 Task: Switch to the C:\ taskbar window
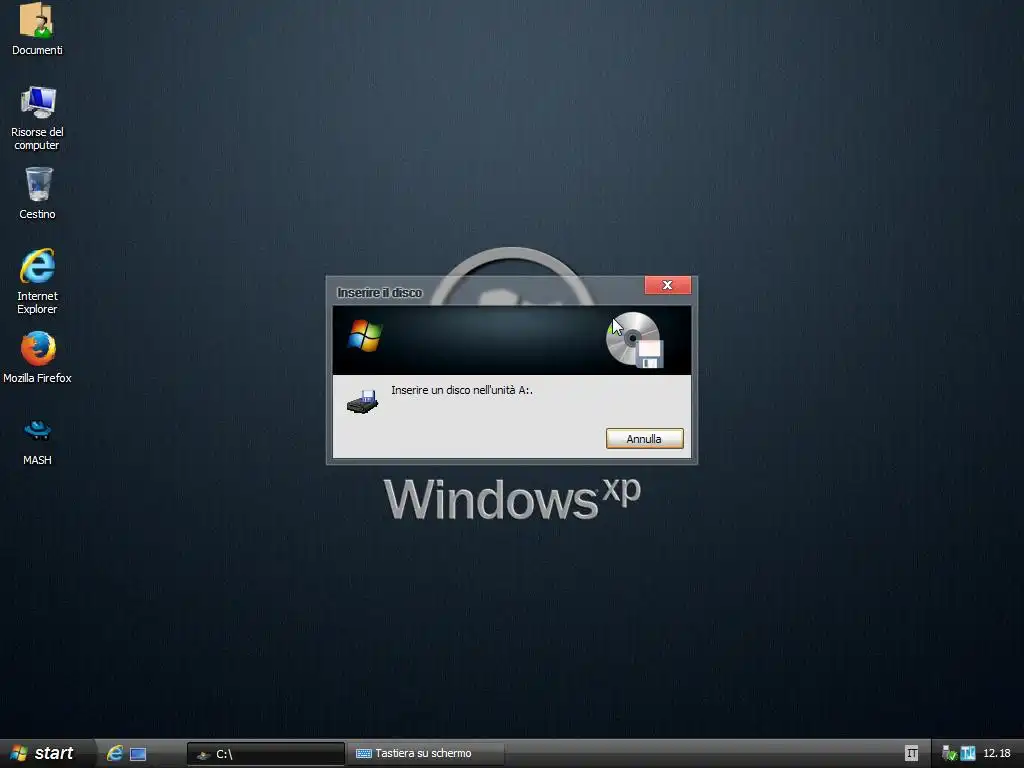pyautogui.click(x=266, y=754)
